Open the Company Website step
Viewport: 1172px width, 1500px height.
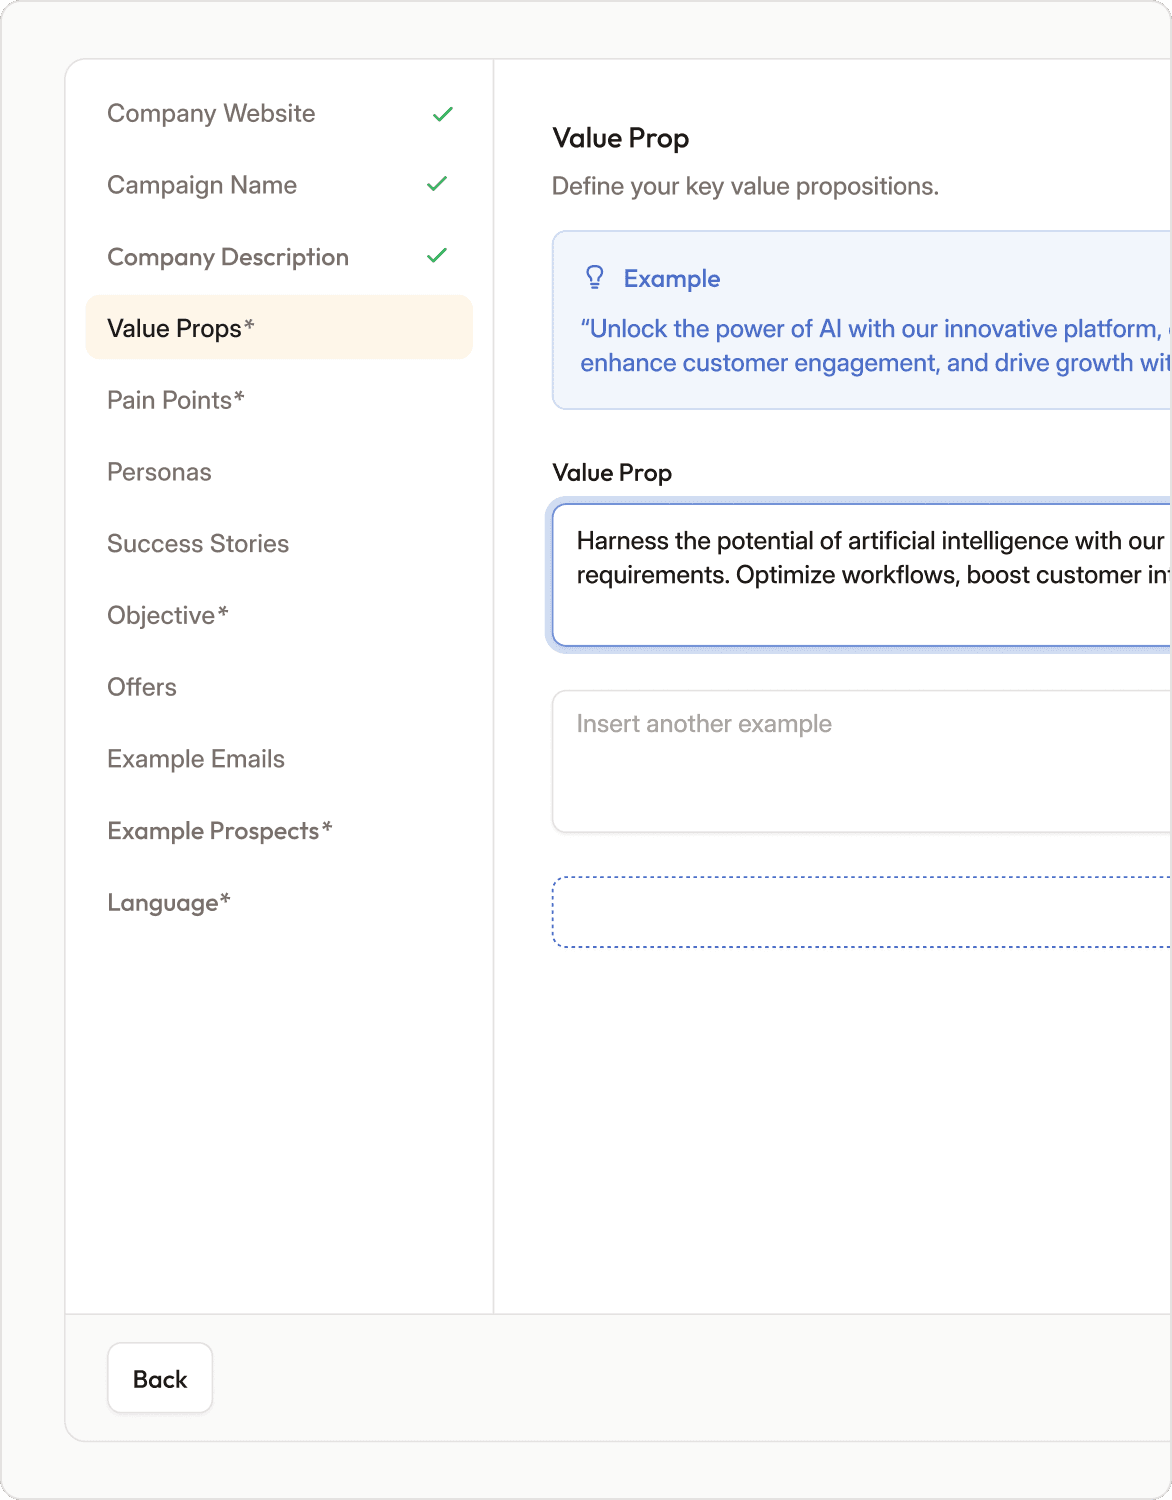pyautogui.click(x=279, y=114)
